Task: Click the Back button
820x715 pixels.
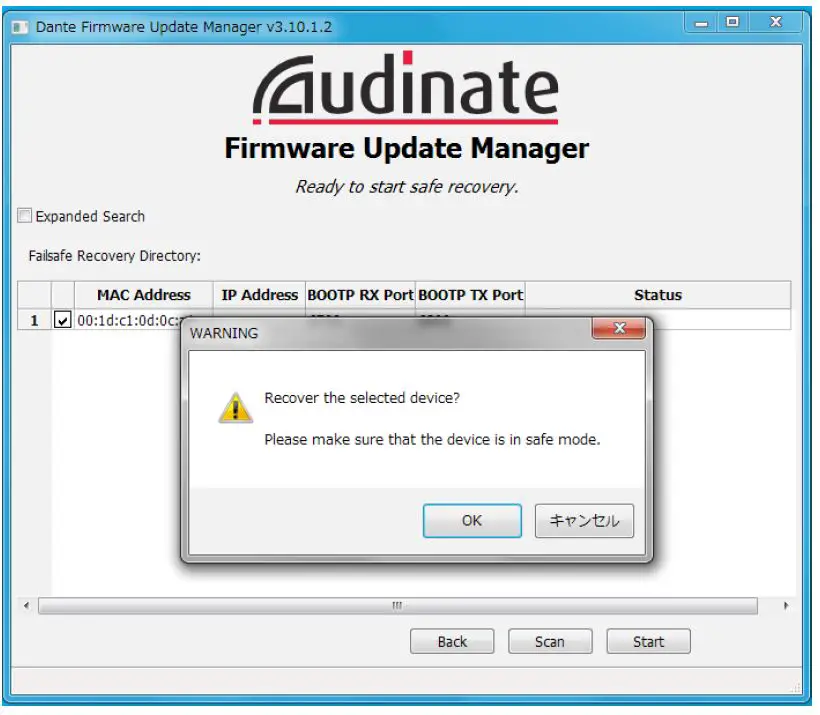Action: pyautogui.click(x=452, y=641)
